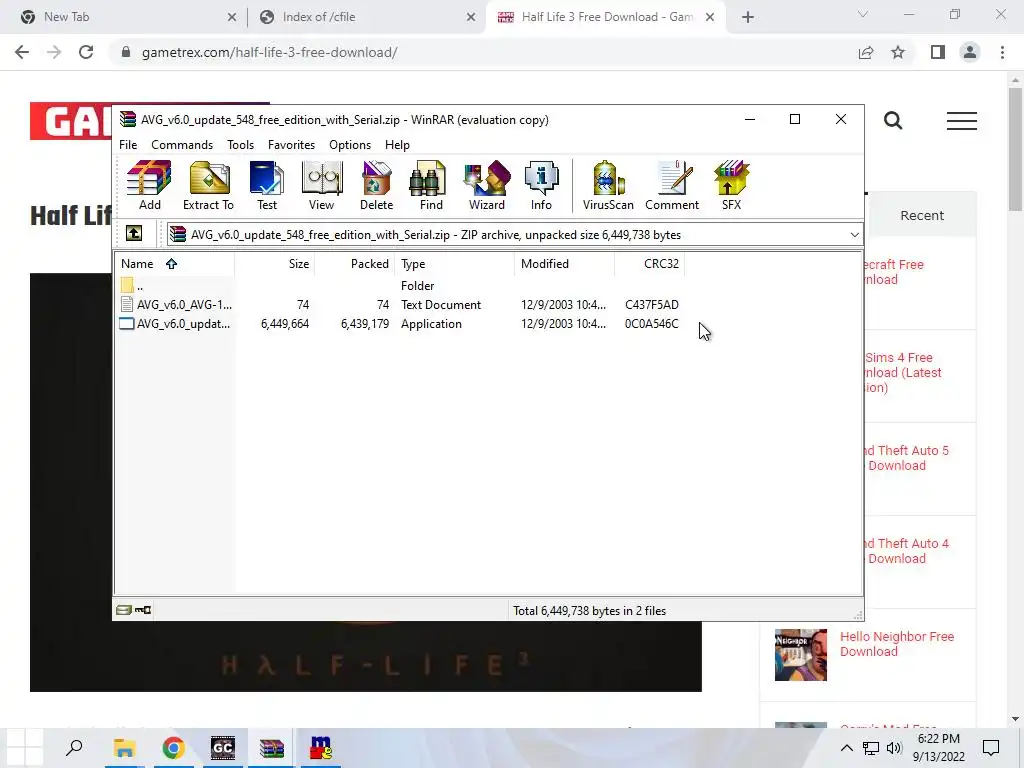Click the network tray icon
Viewport: 1024px width, 768px height.
point(871,748)
